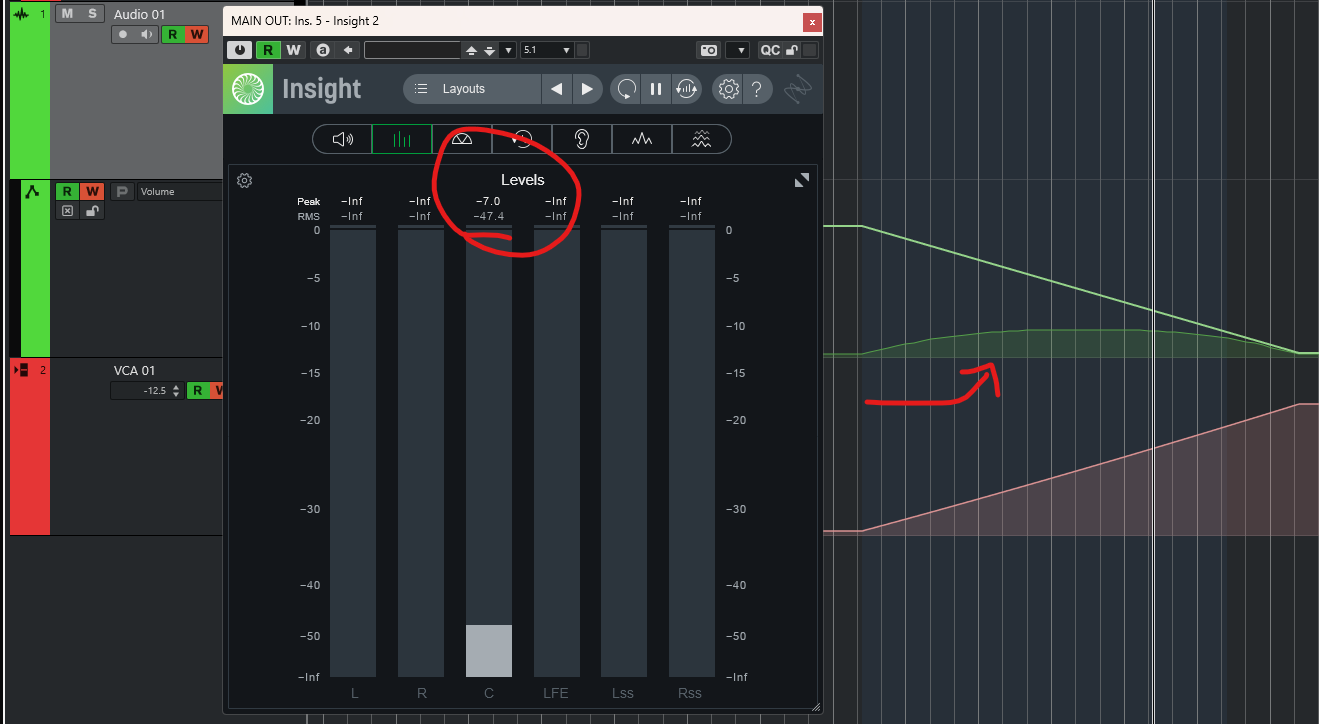Toggle Read automation on Audio 01 track
The height and width of the screenshot is (724, 1319).
[x=172, y=34]
